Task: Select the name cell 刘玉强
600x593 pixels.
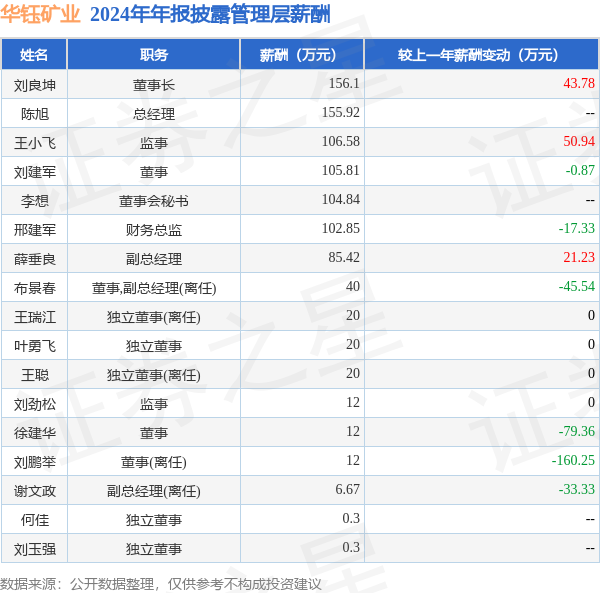Action: (x=35, y=549)
